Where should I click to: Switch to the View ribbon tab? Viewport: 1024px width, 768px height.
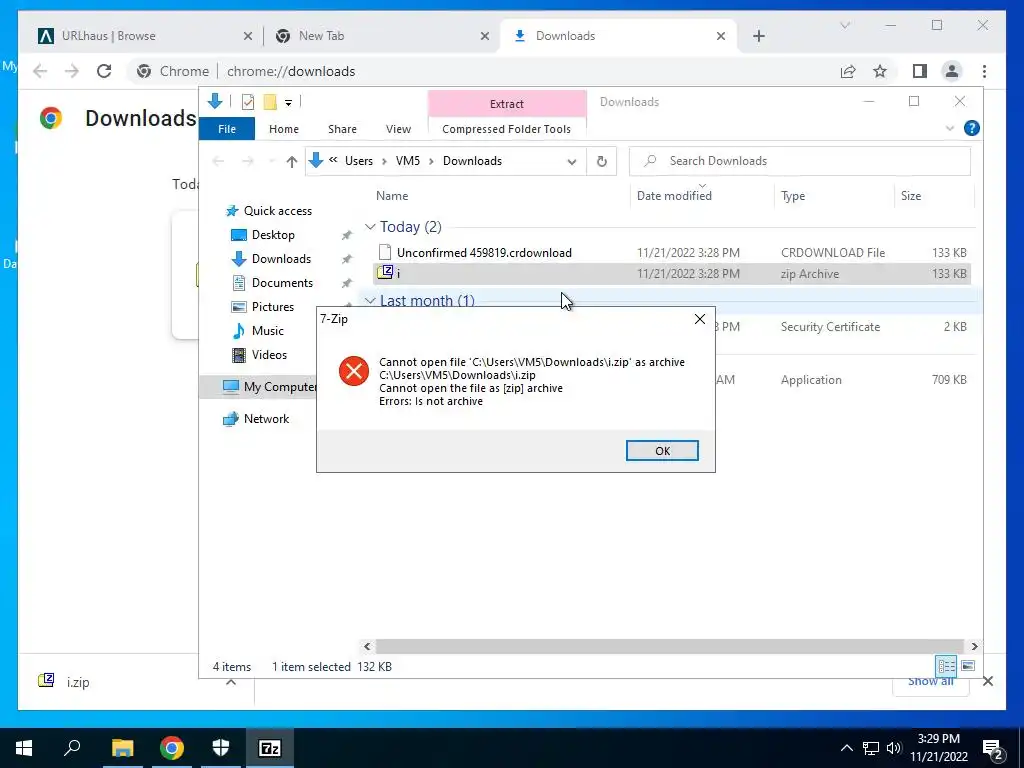pyautogui.click(x=398, y=129)
